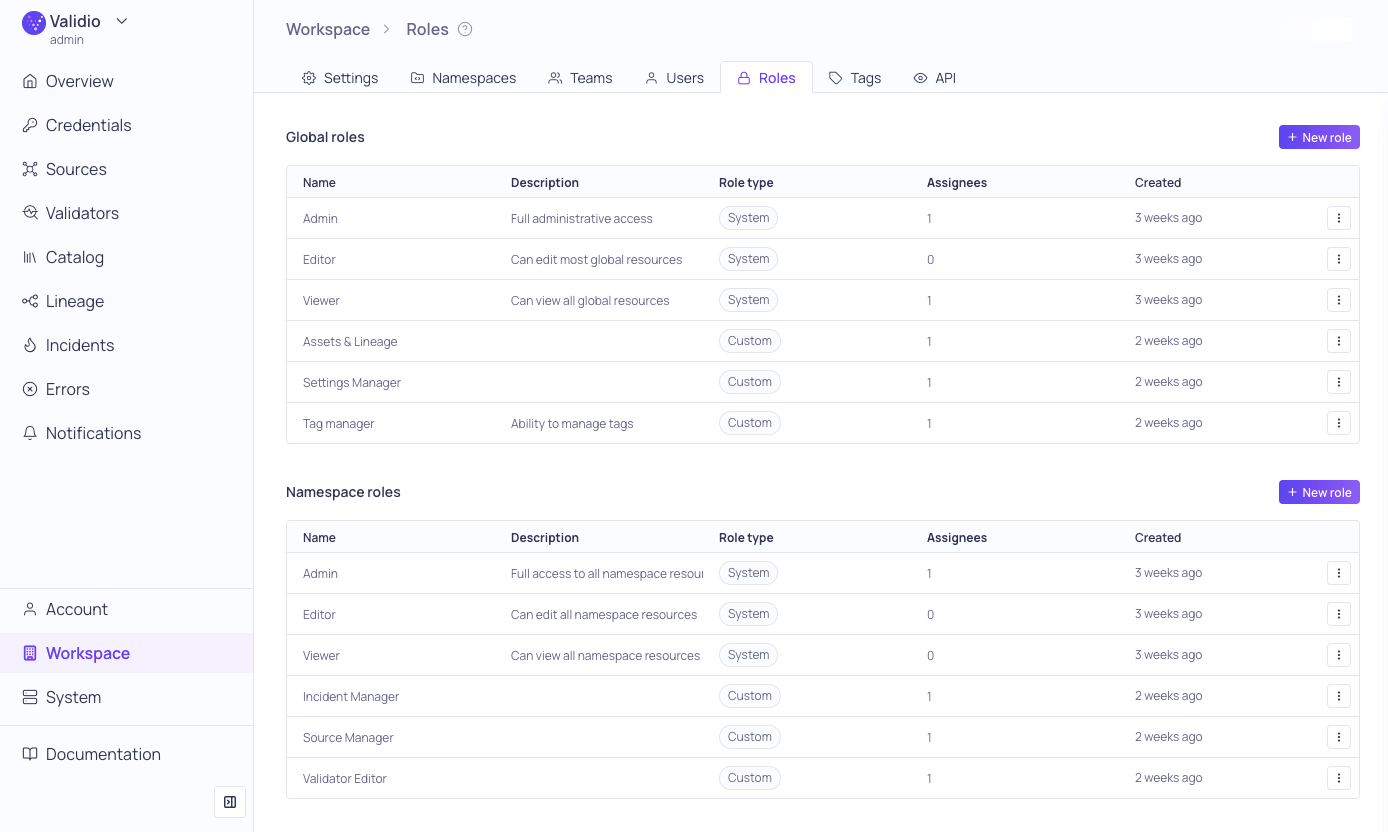Open actions menu for global Admin role
Image resolution: width=1388 pixels, height=832 pixels.
(1339, 218)
